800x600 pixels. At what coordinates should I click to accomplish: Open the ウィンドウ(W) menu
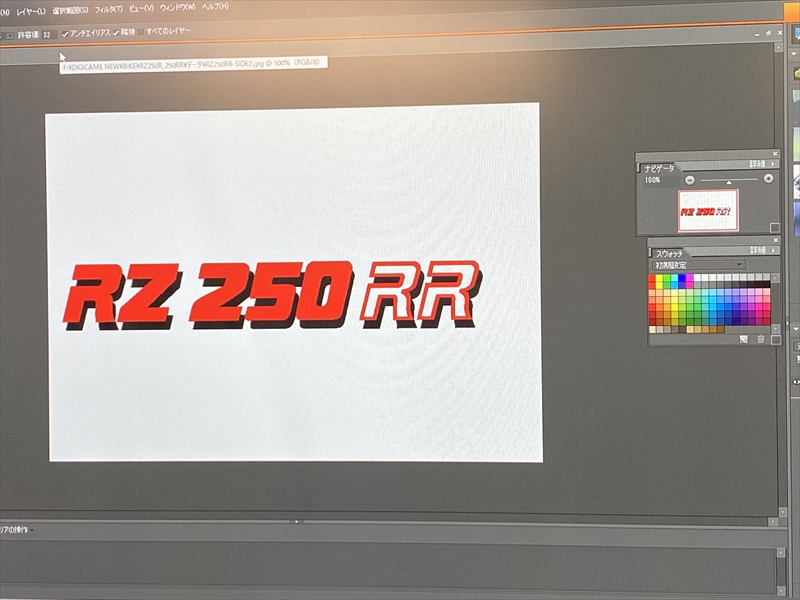click(178, 8)
